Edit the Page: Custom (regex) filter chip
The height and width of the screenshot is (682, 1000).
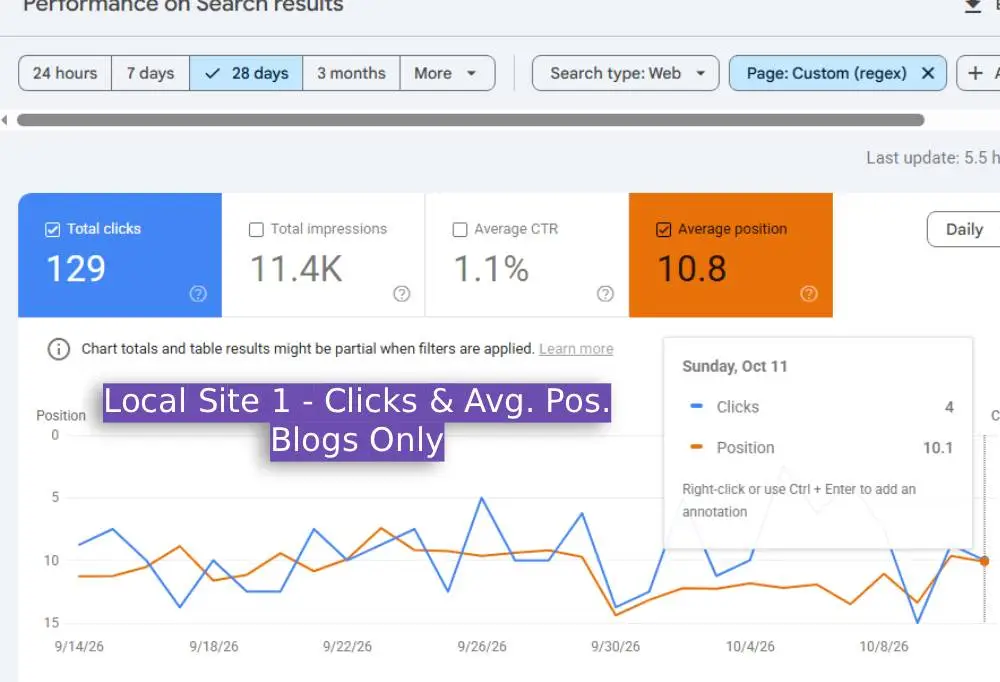tap(826, 73)
